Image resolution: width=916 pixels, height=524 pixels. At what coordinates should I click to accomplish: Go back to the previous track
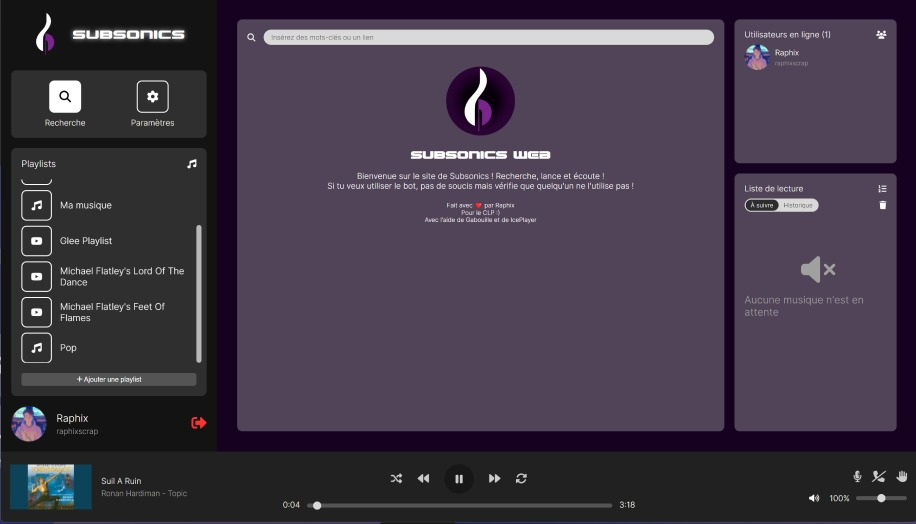pos(423,479)
